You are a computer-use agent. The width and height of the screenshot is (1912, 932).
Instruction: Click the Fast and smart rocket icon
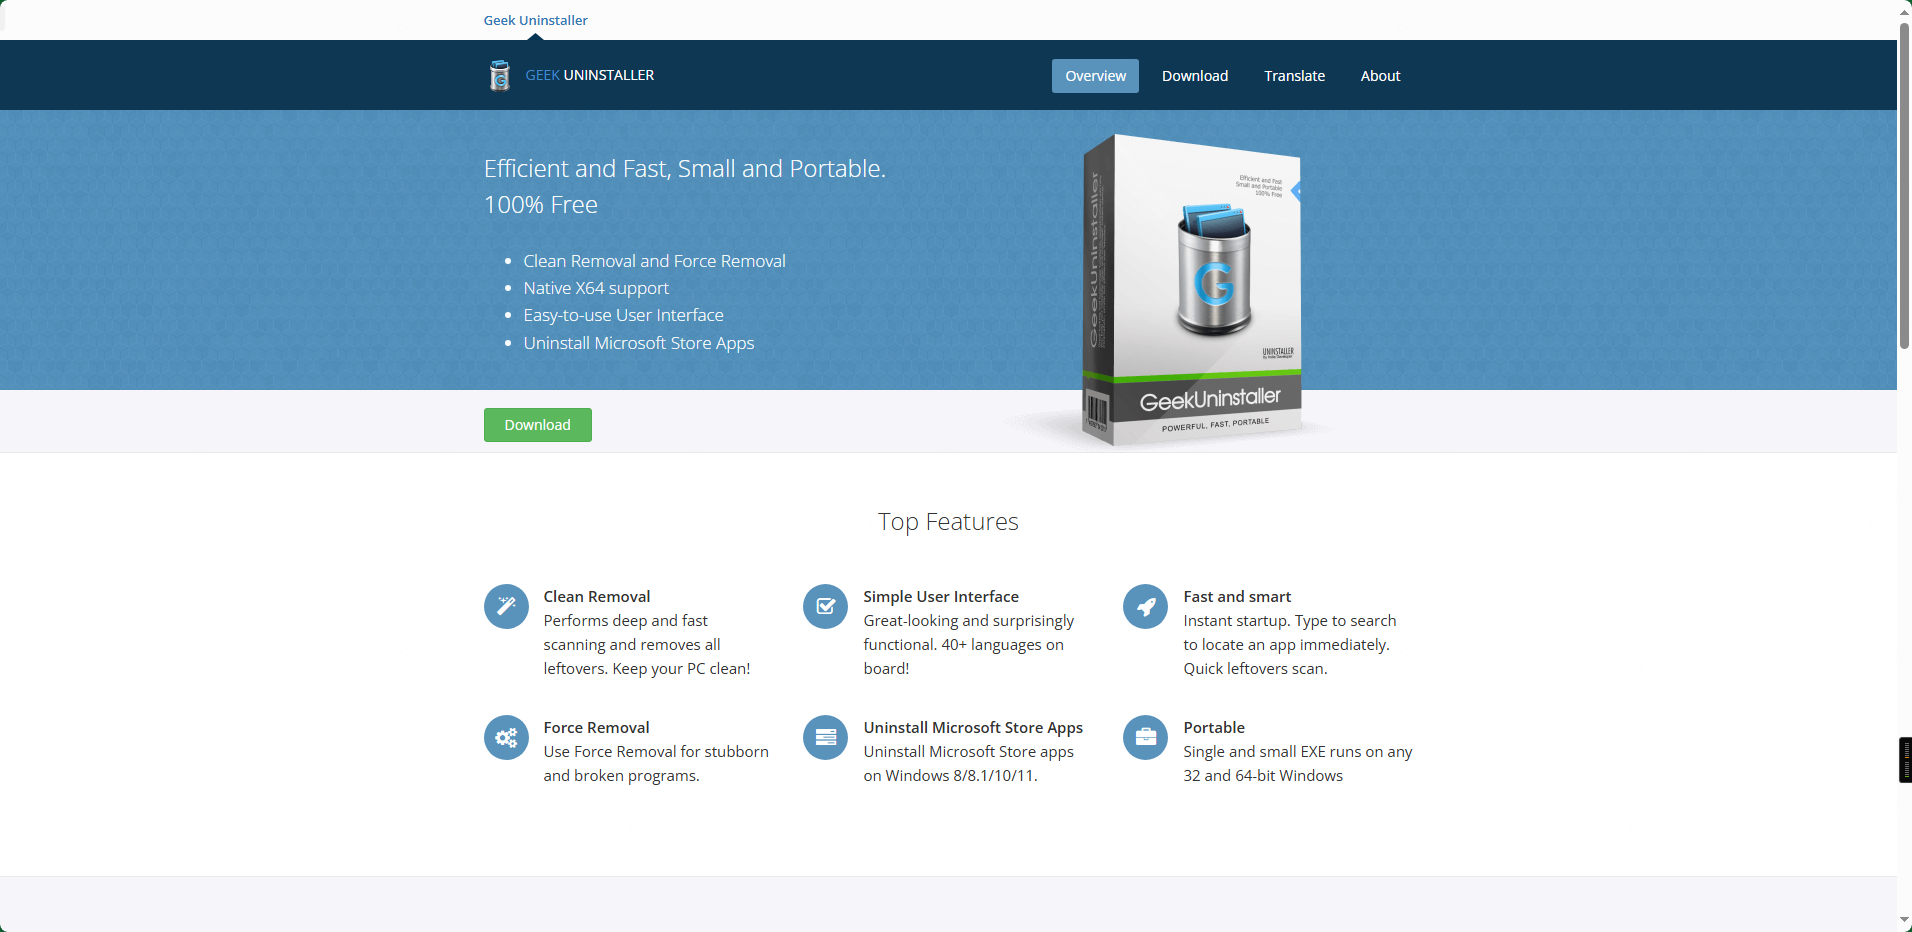coord(1145,606)
